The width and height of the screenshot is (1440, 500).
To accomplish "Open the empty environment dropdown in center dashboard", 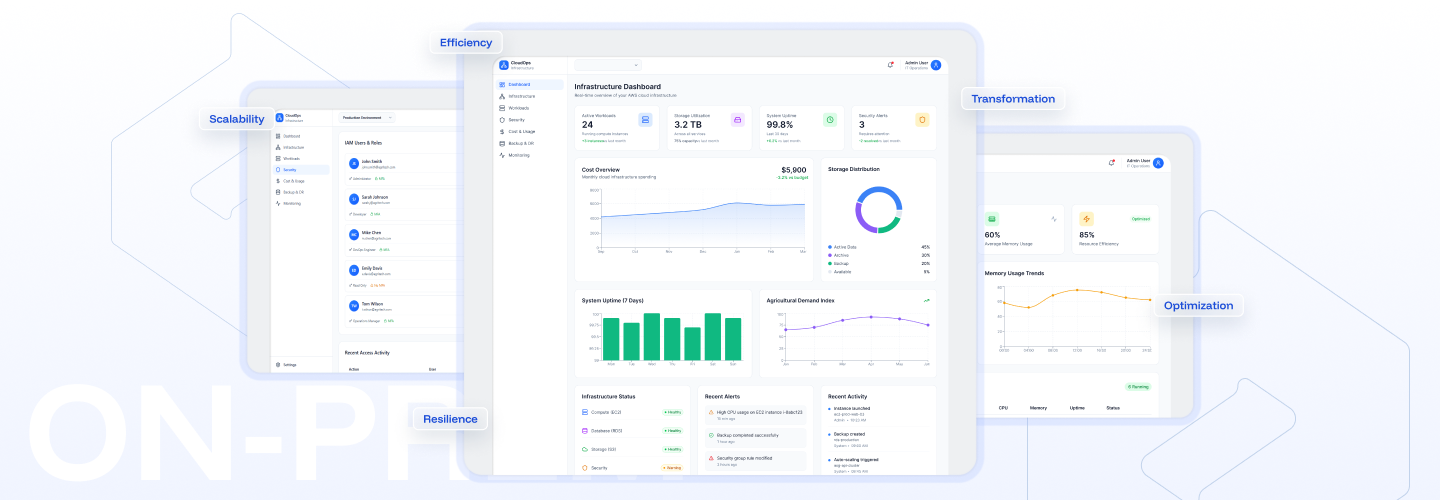I will tap(609, 65).
